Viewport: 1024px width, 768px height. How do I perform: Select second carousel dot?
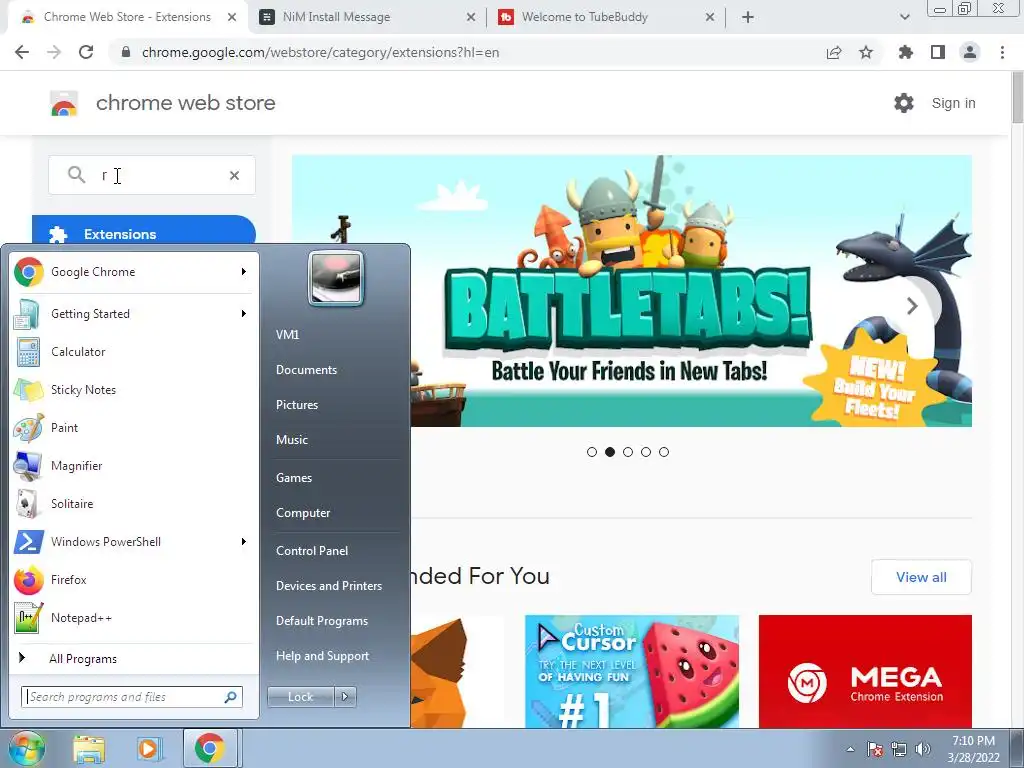click(x=610, y=452)
